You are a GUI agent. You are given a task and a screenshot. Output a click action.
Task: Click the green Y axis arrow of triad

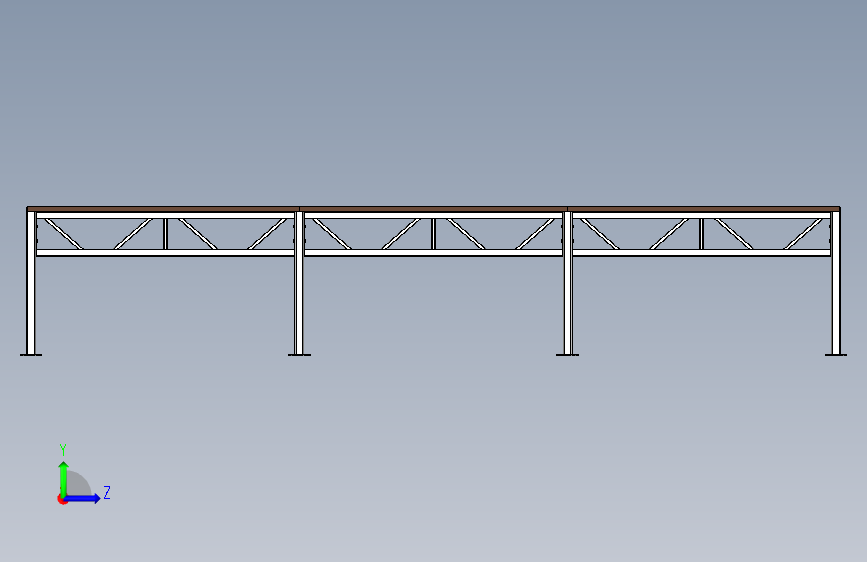coord(64,479)
